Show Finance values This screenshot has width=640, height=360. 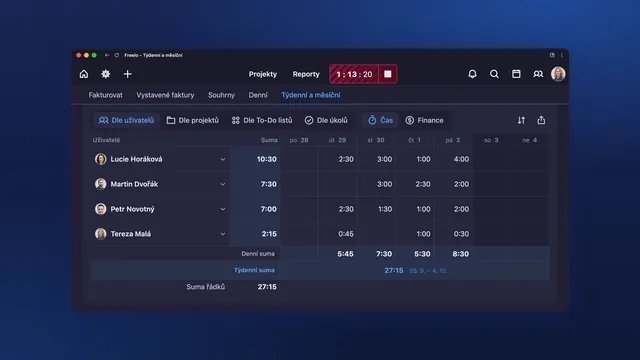coord(424,120)
